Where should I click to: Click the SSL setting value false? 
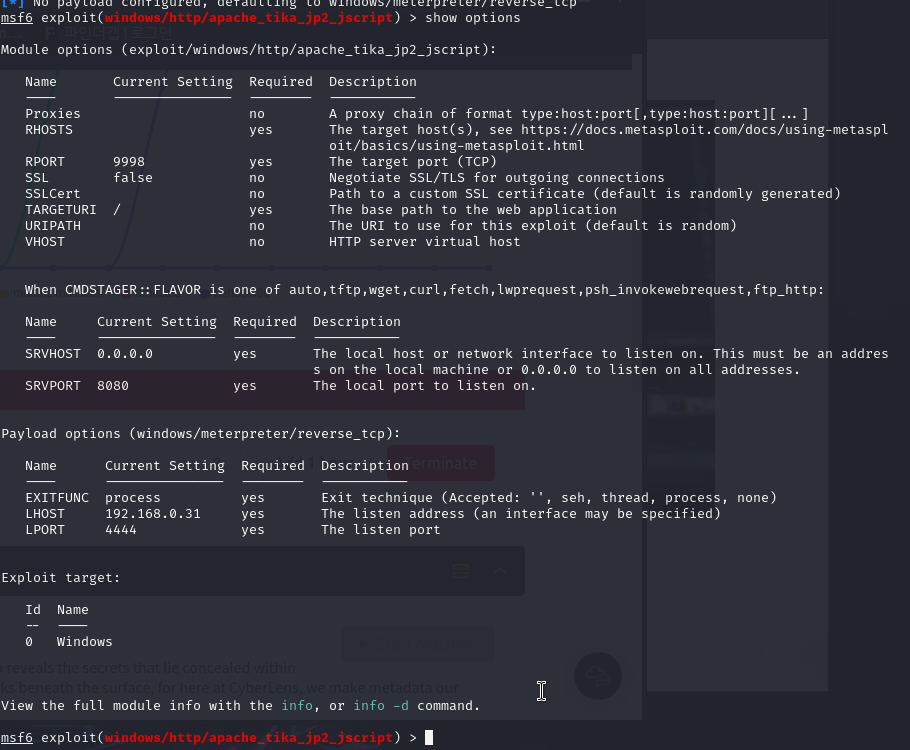pos(133,178)
